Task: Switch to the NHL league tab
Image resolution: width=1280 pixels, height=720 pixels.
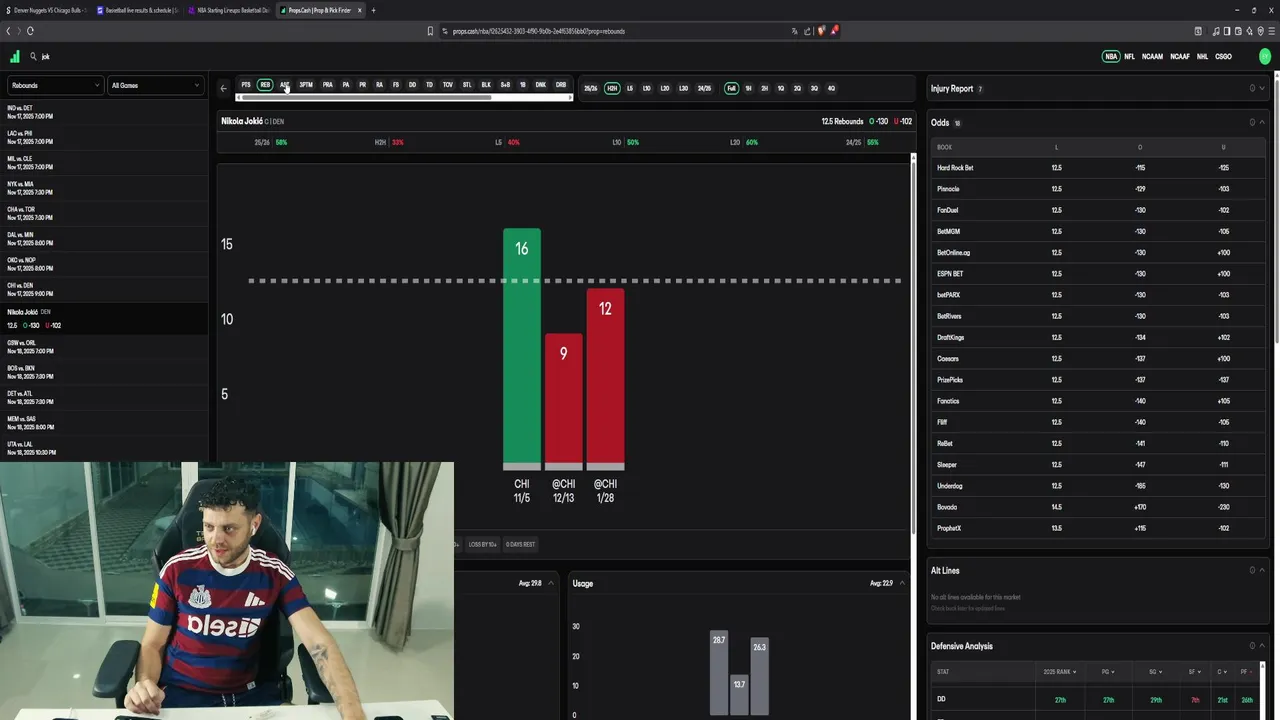Action: coord(1203,57)
